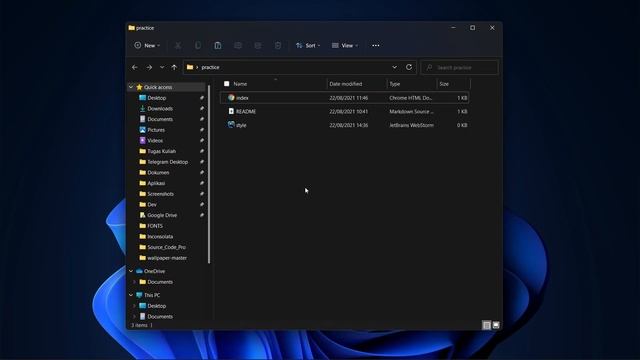Expand Desktop under This PC

134,306
